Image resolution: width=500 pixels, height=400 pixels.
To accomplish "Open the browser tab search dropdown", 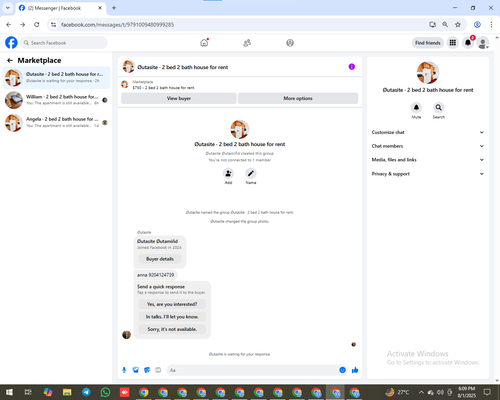I will (7, 8).
